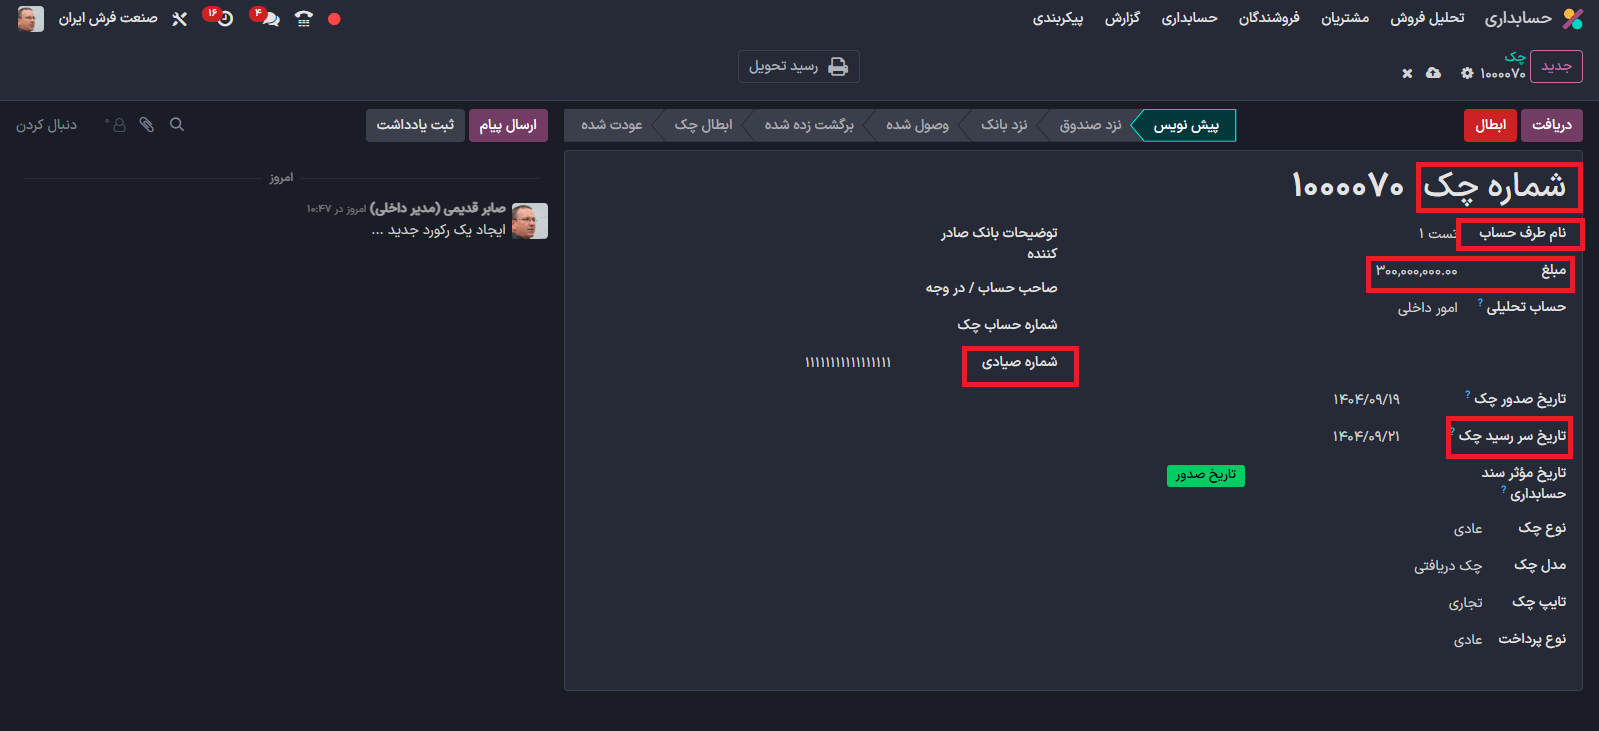Viewport: 1599px width, 731px height.
Task: Show followers via the person icon
Action: tap(118, 125)
